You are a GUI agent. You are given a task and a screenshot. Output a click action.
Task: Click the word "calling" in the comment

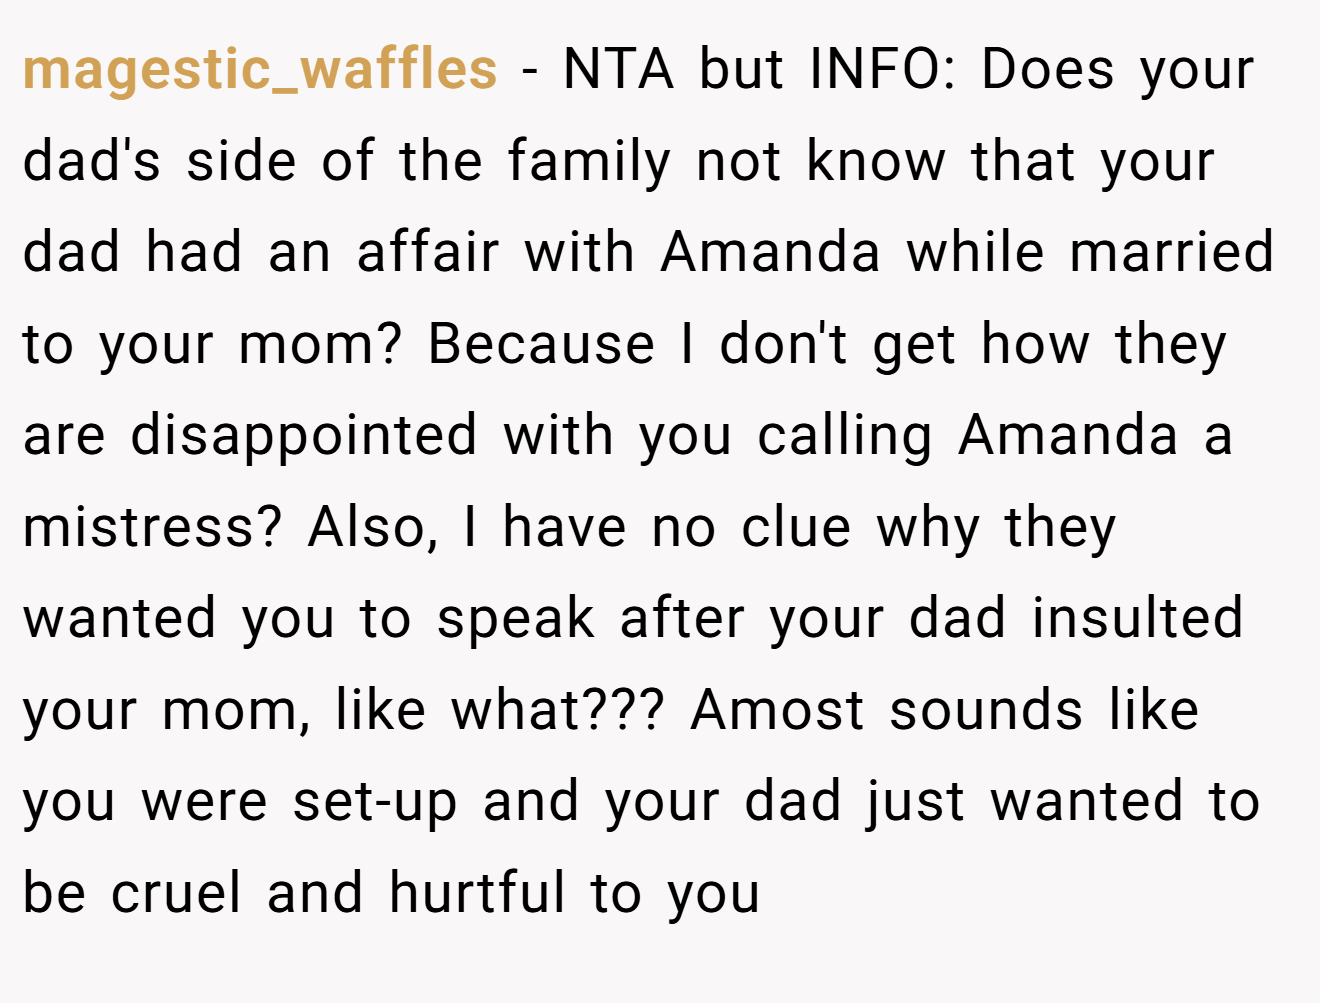[845, 438]
